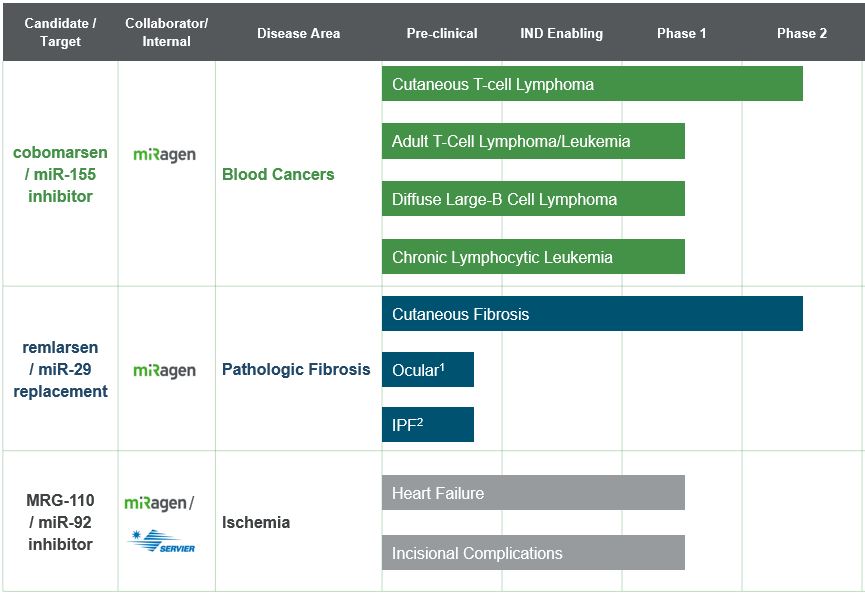This screenshot has width=865, height=596.
Task: Open the cobomarsen / miR-155 inhibitor label
Action: [60, 175]
